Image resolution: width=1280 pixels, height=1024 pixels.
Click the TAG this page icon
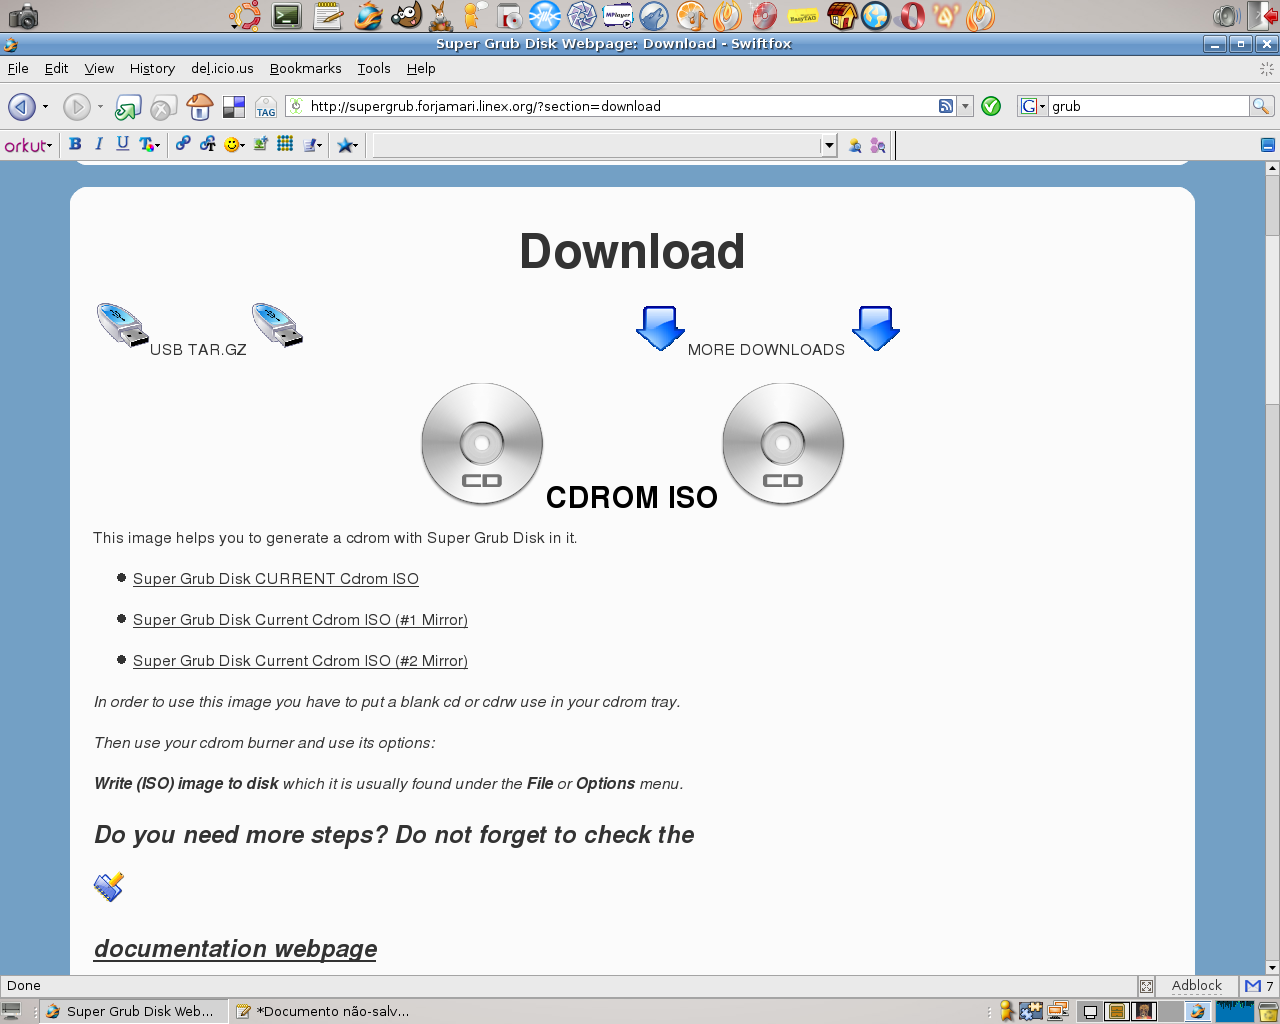pyautogui.click(x=265, y=107)
